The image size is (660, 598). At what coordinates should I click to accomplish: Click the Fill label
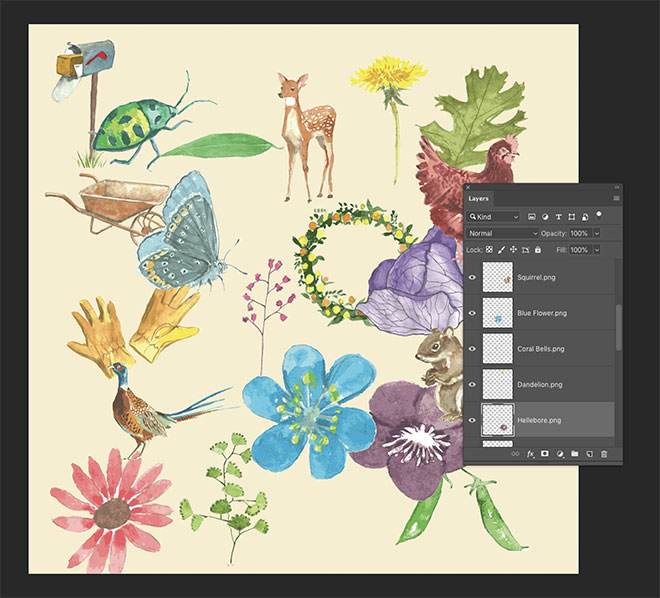[561, 250]
